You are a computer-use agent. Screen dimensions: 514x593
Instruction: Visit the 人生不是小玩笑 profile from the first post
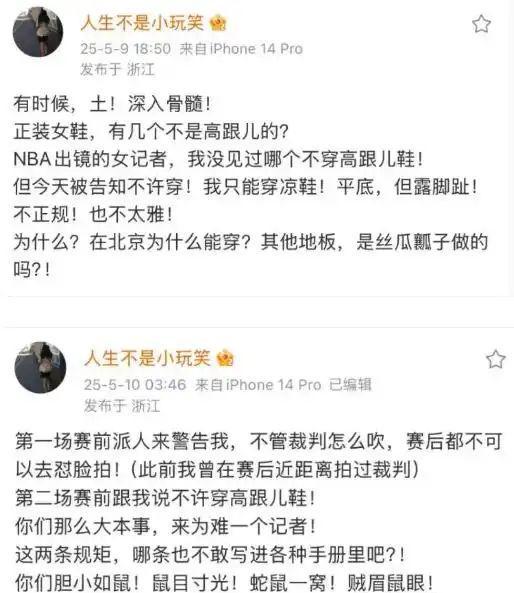point(142,23)
